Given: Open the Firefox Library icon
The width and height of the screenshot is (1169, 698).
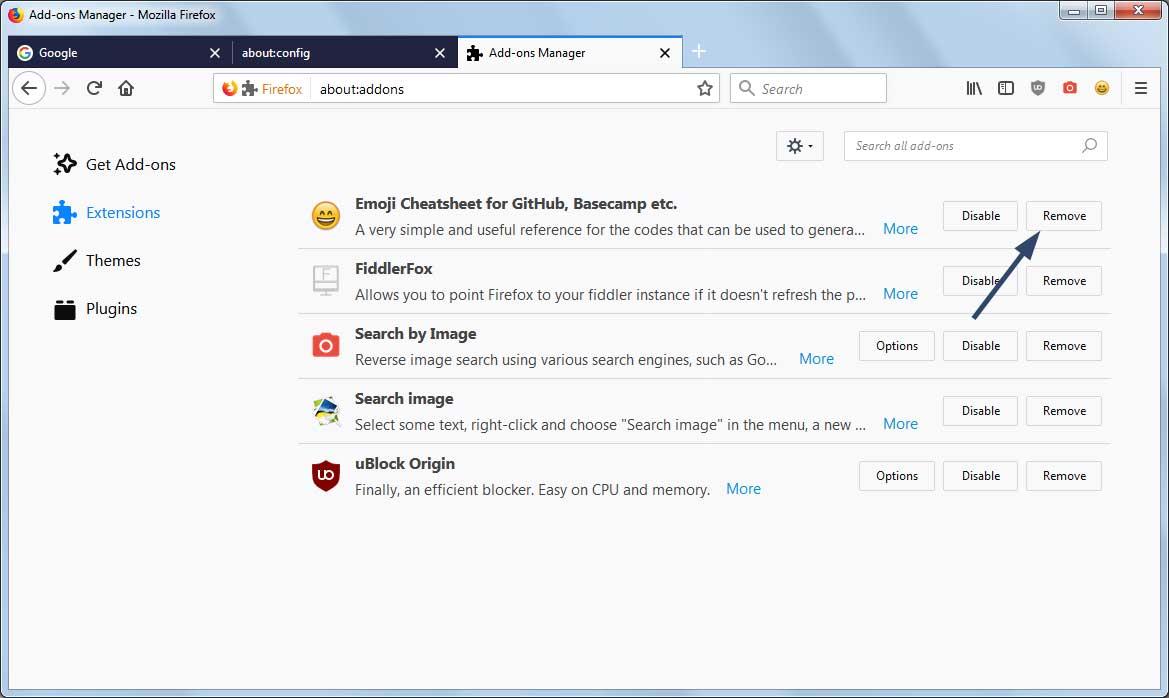Looking at the screenshot, I should [x=973, y=88].
